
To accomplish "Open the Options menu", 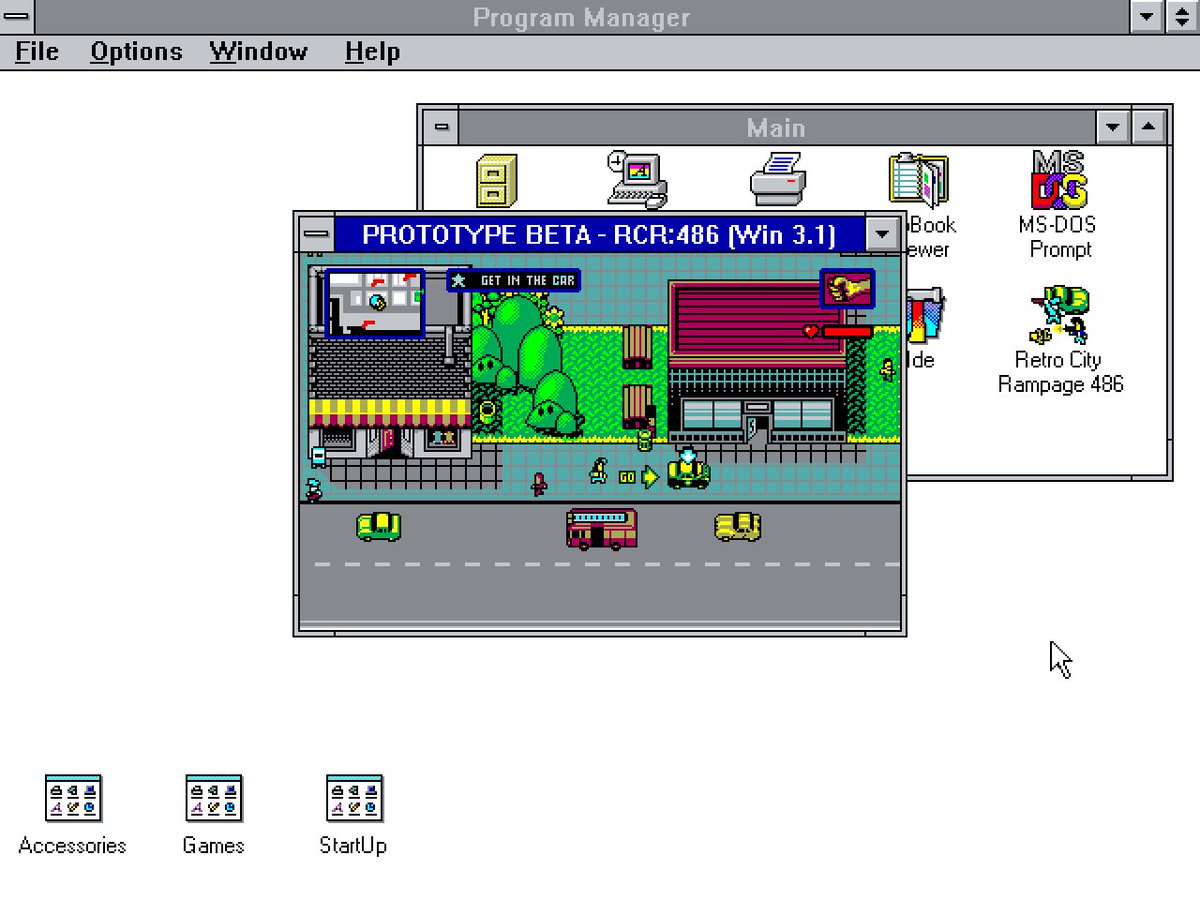I will (x=136, y=52).
